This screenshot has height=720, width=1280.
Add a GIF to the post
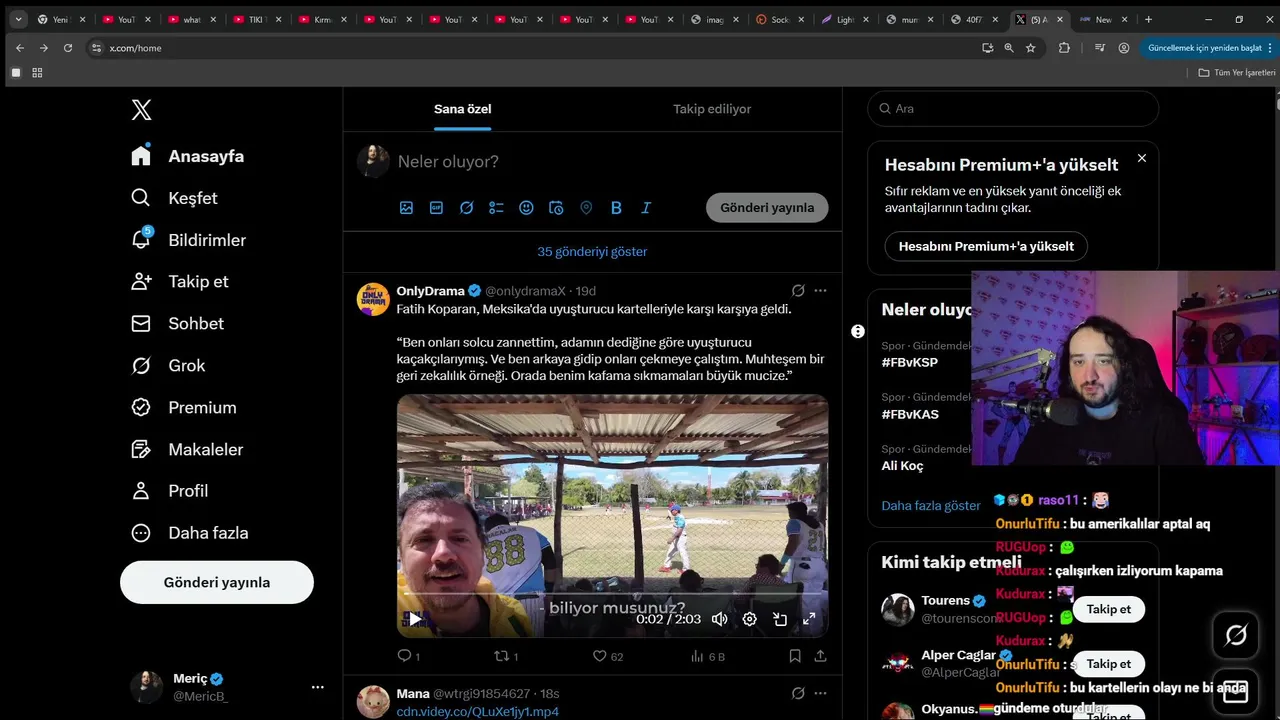click(436, 208)
